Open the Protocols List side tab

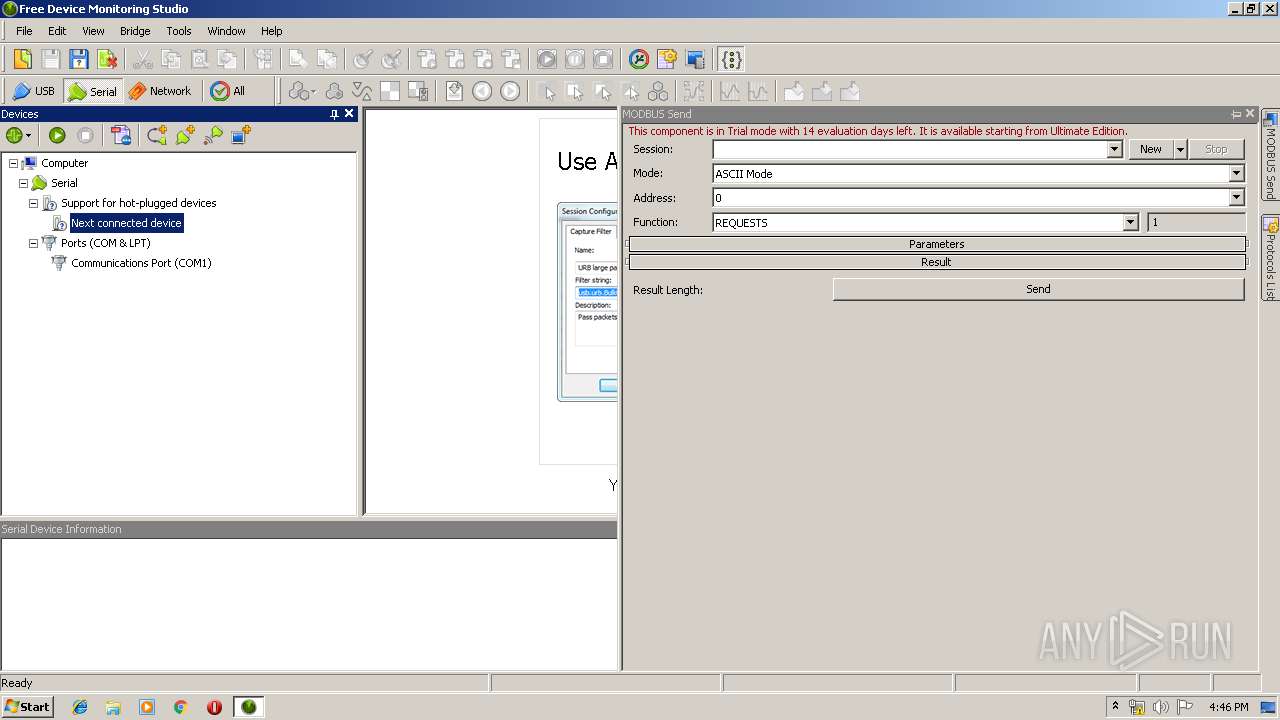coord(1270,258)
